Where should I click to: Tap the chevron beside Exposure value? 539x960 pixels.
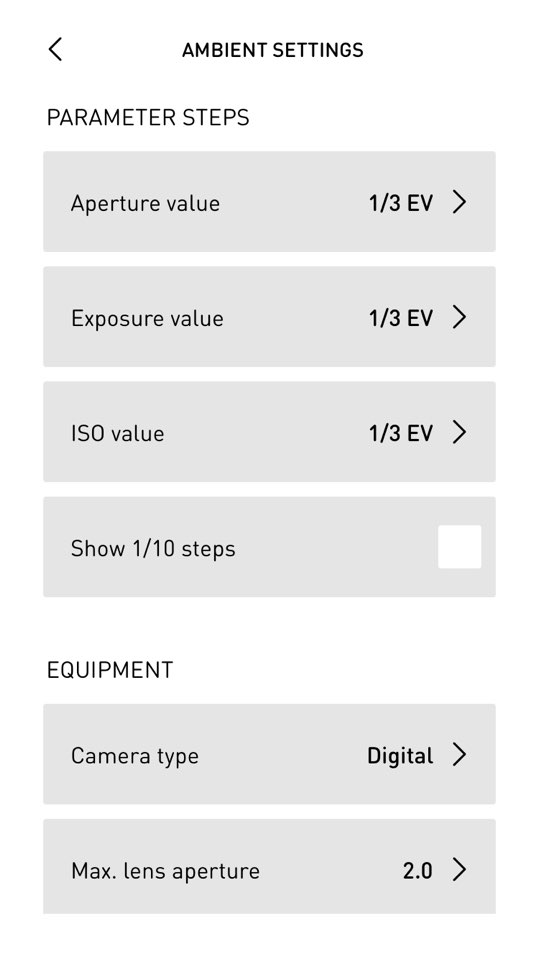459,317
